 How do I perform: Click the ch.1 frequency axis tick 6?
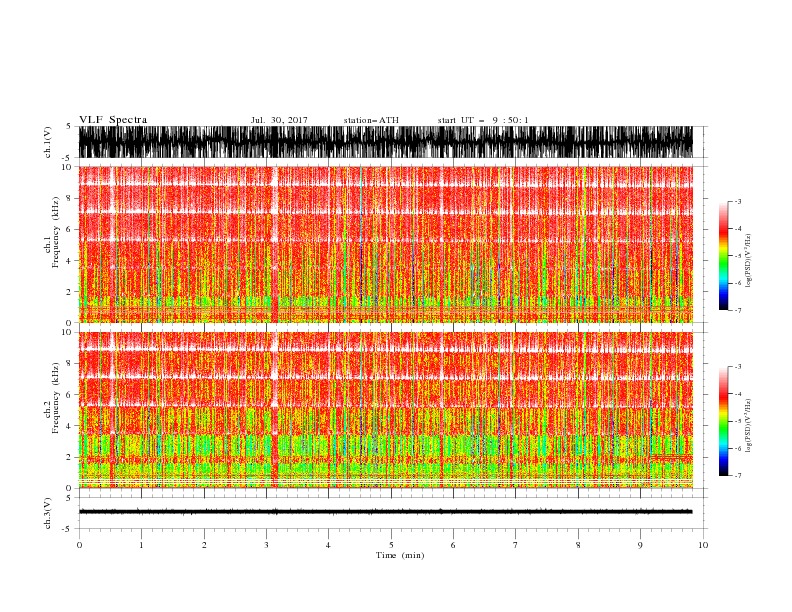click(x=69, y=229)
